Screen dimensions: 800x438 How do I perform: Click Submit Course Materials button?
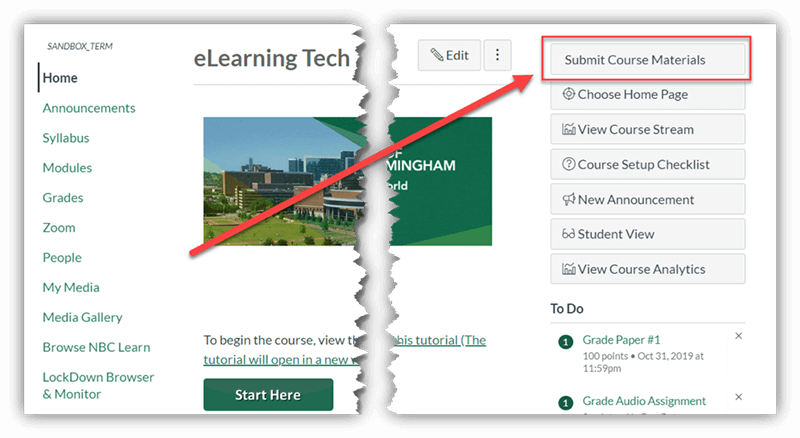point(647,60)
